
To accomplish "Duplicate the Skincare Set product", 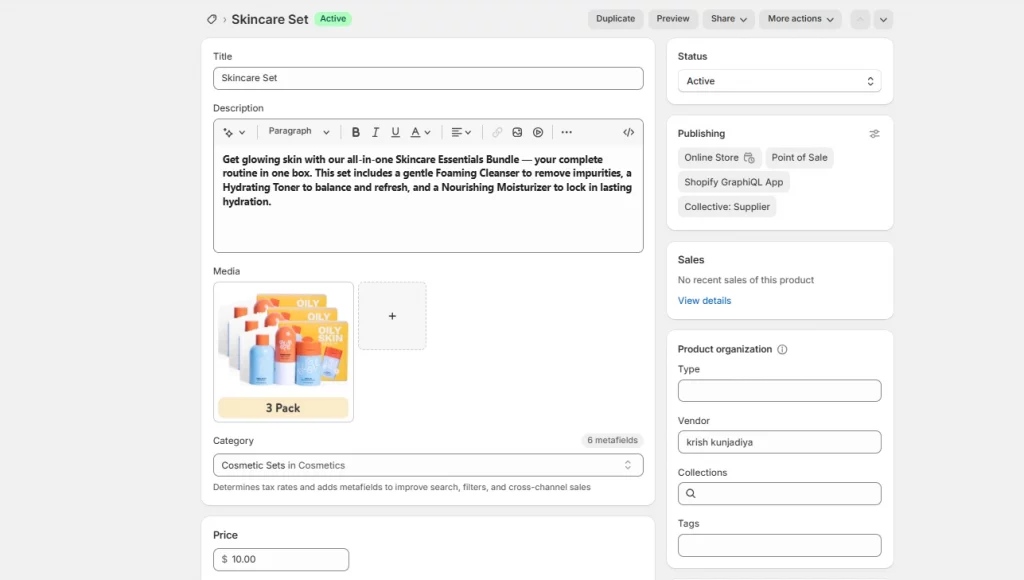I will click(615, 18).
